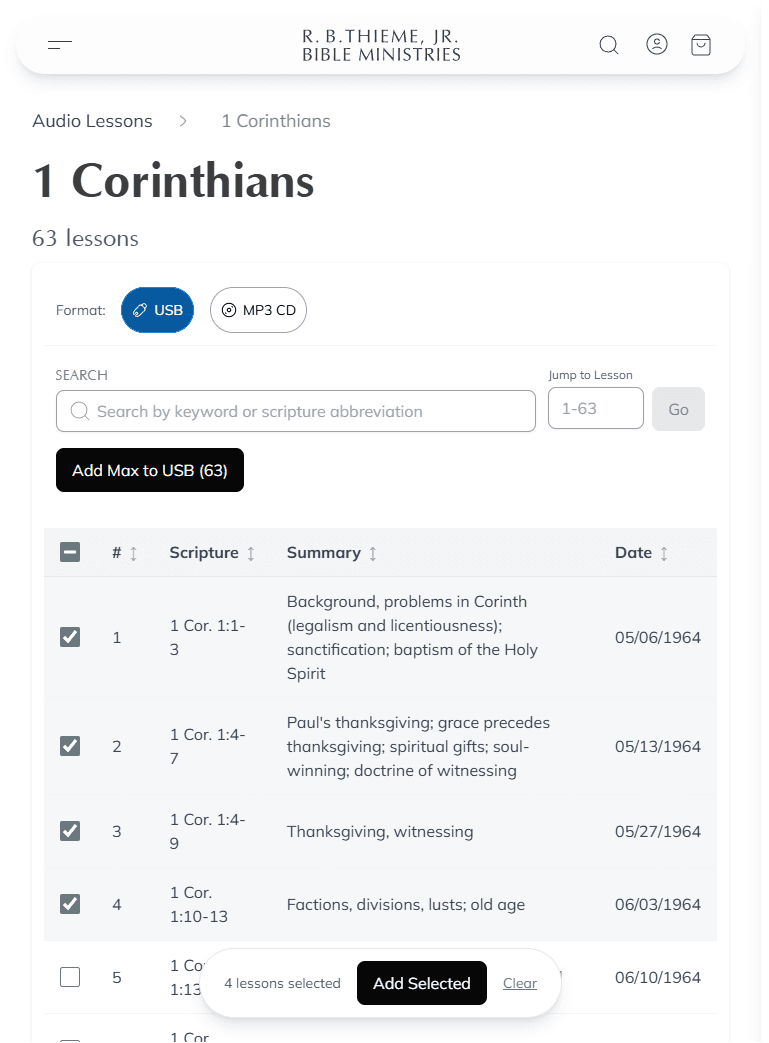Click the search magnifier icon in header
Image resolution: width=769 pixels, height=1043 pixels.
coord(609,44)
